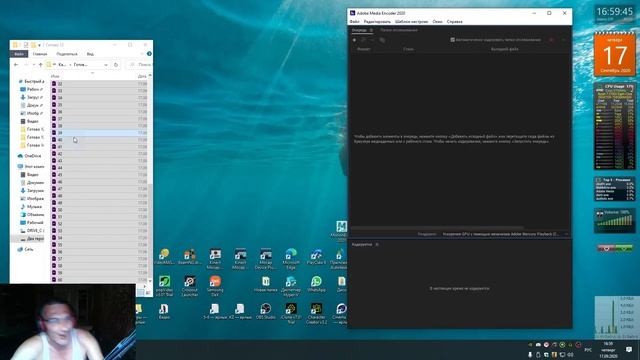Screen dimensions: 640x360
Task: Click the Формат column header
Action: [x=364, y=49]
